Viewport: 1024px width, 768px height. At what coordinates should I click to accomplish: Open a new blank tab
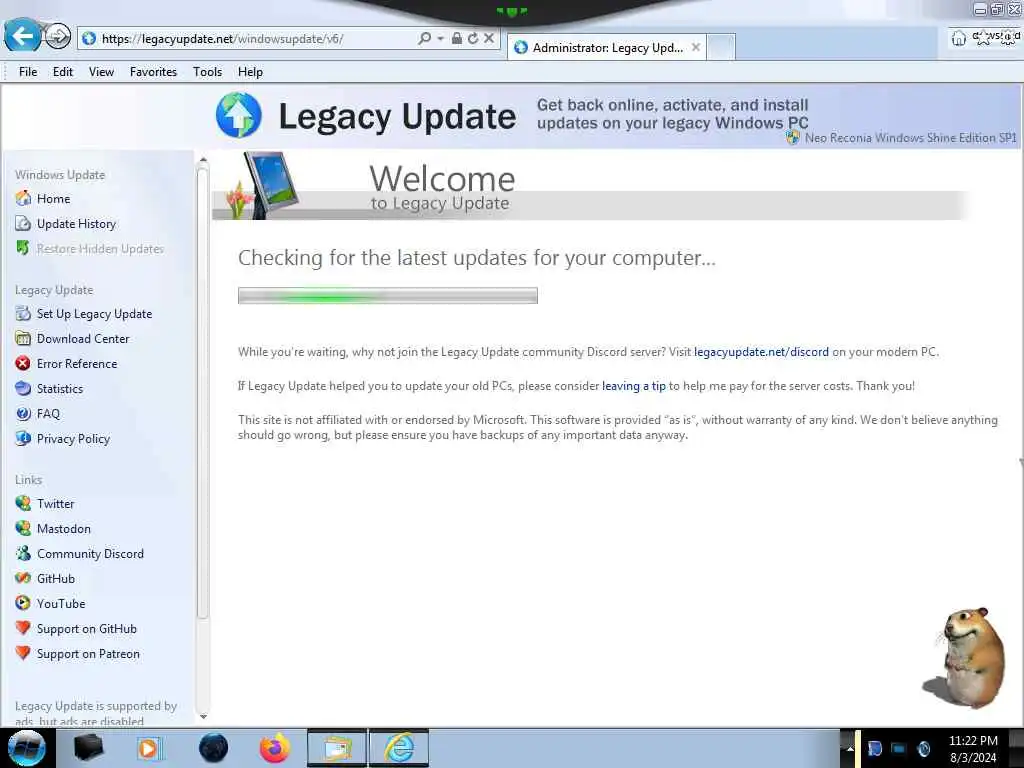pyautogui.click(x=721, y=47)
